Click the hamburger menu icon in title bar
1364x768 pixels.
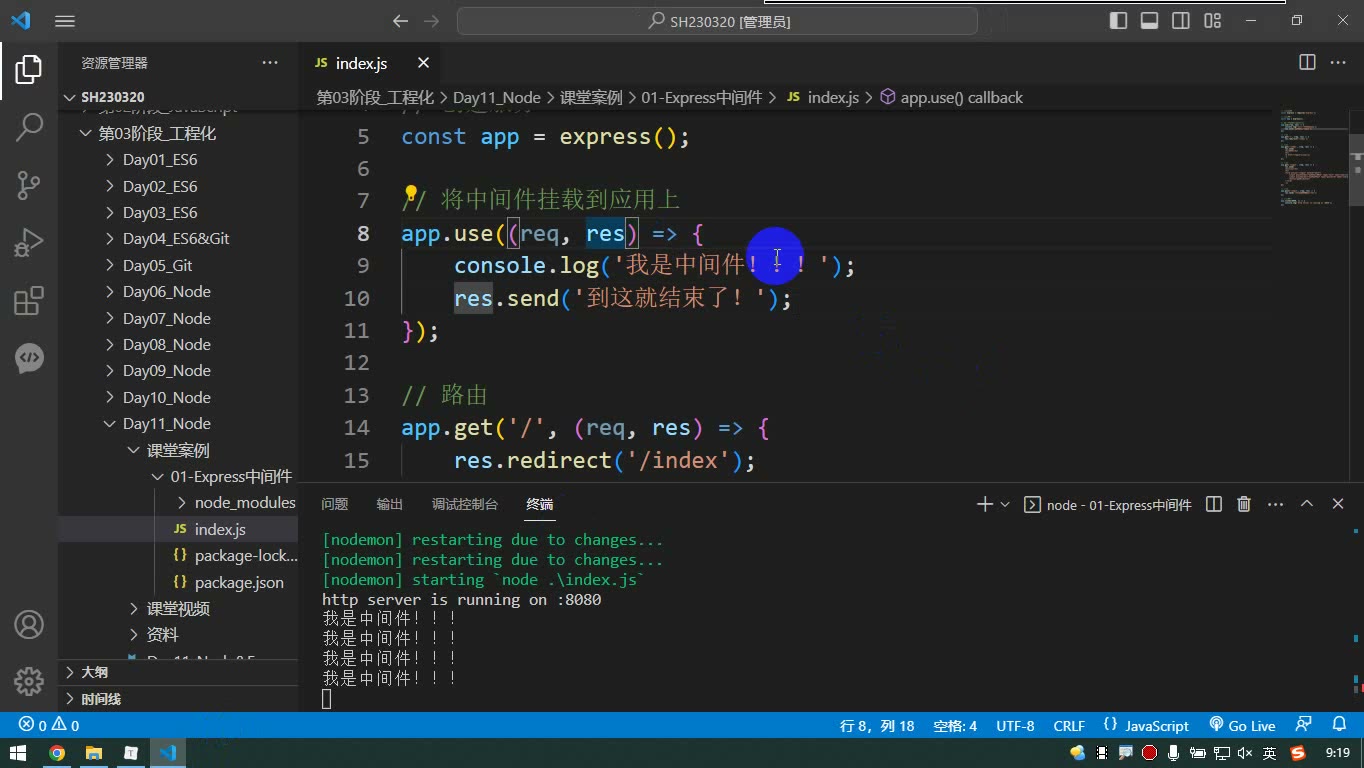coord(64,21)
